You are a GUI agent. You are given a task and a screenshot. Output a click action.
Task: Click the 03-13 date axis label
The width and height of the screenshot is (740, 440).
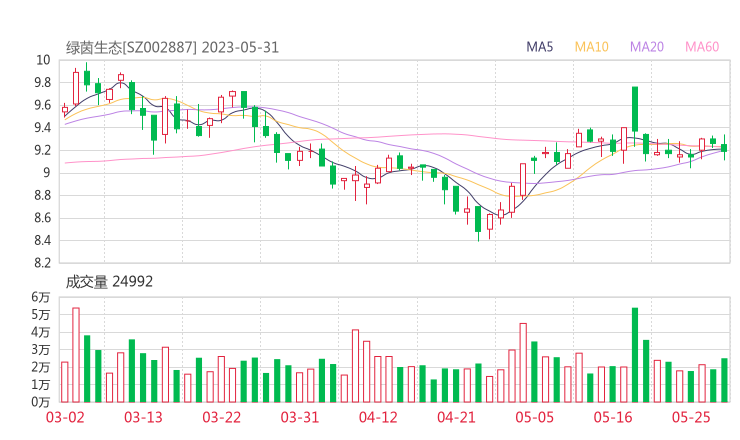143,417
